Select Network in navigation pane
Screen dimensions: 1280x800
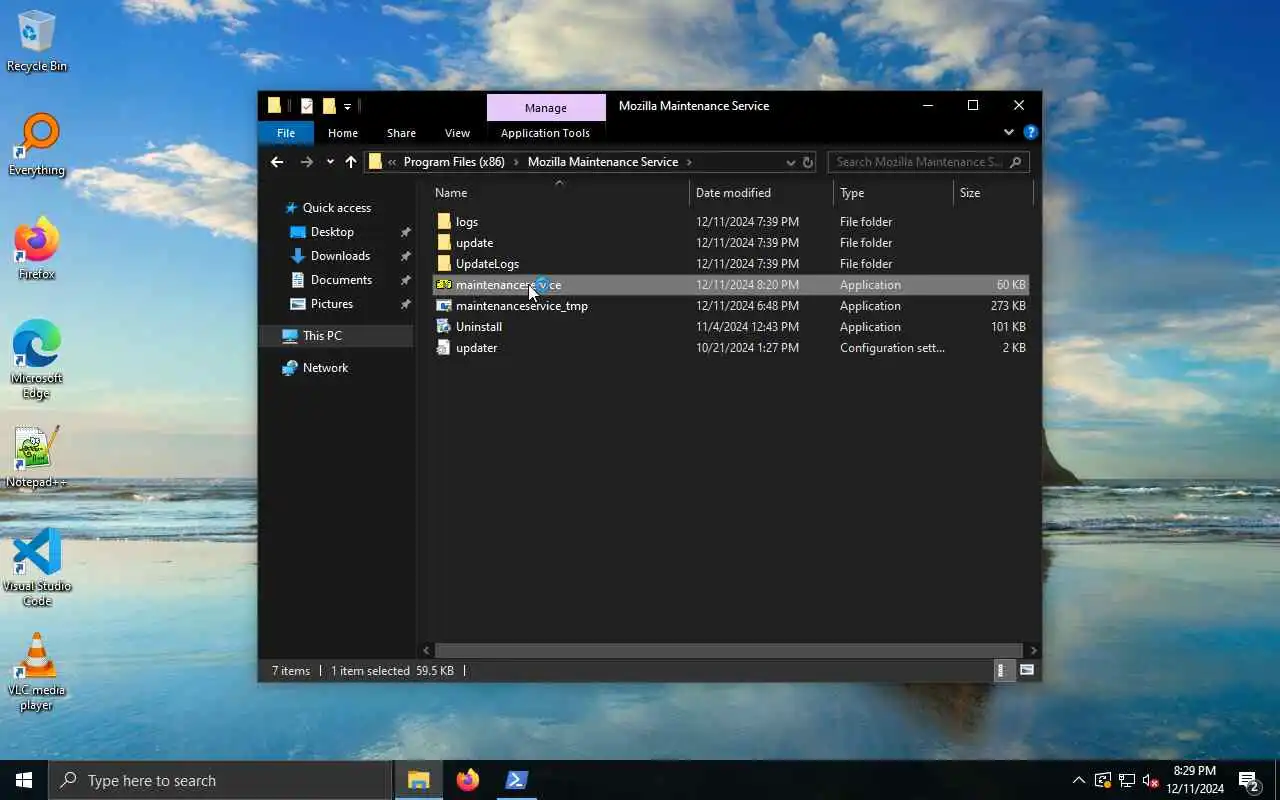point(325,368)
